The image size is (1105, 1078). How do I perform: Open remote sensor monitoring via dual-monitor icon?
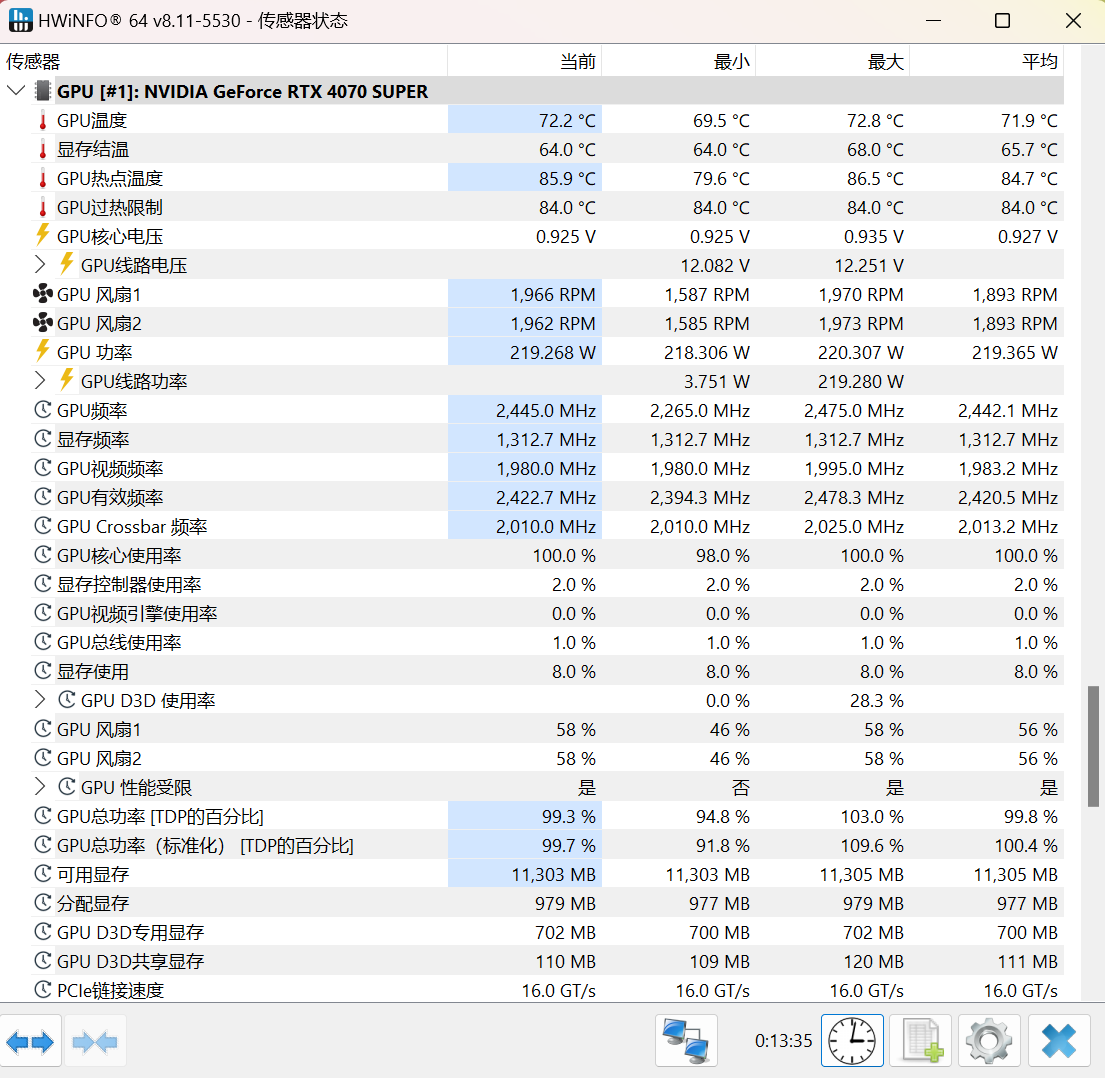coord(685,1040)
